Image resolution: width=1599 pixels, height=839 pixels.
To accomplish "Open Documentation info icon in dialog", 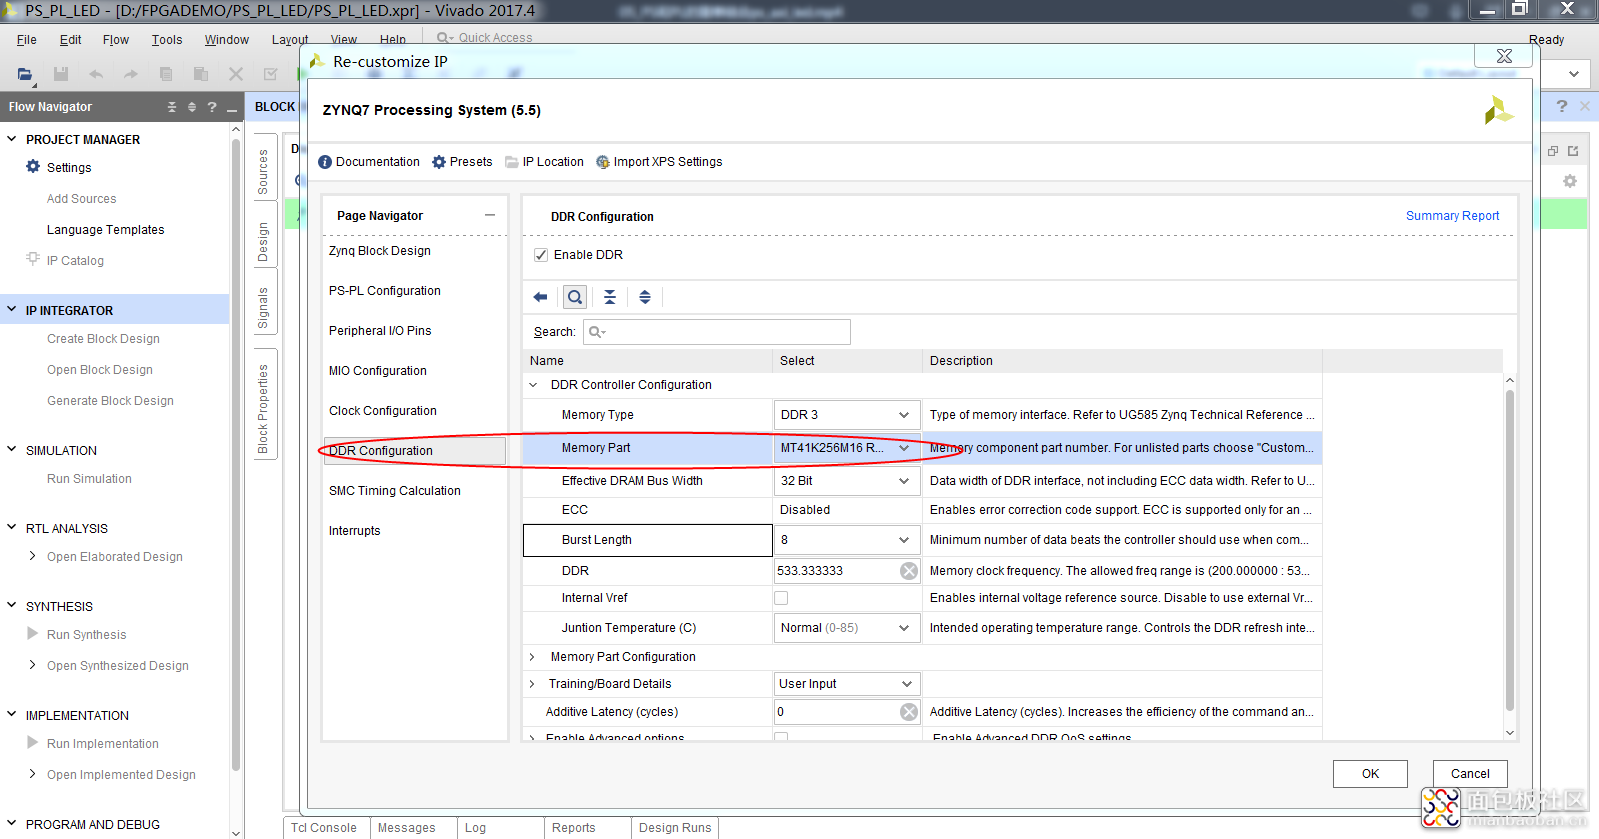I will tap(325, 162).
